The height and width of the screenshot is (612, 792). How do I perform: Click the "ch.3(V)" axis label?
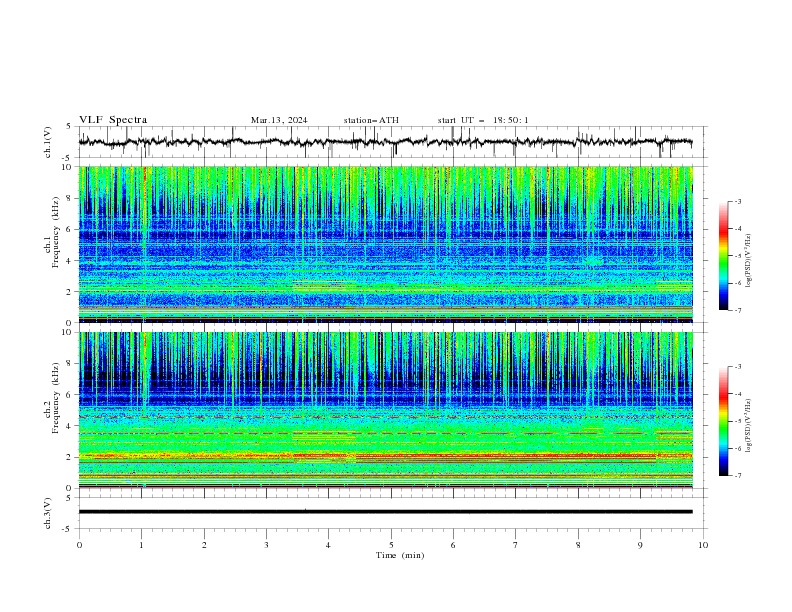[48, 513]
